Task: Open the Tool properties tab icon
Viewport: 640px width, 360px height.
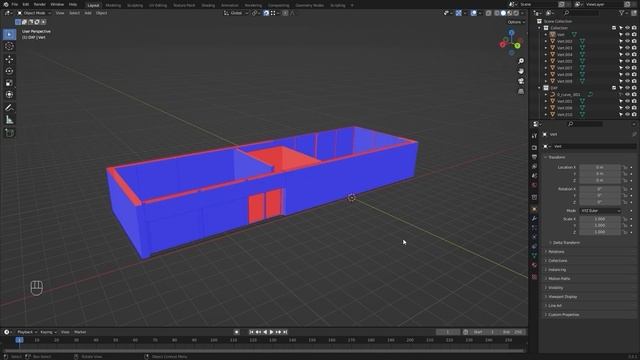Action: 534,136
